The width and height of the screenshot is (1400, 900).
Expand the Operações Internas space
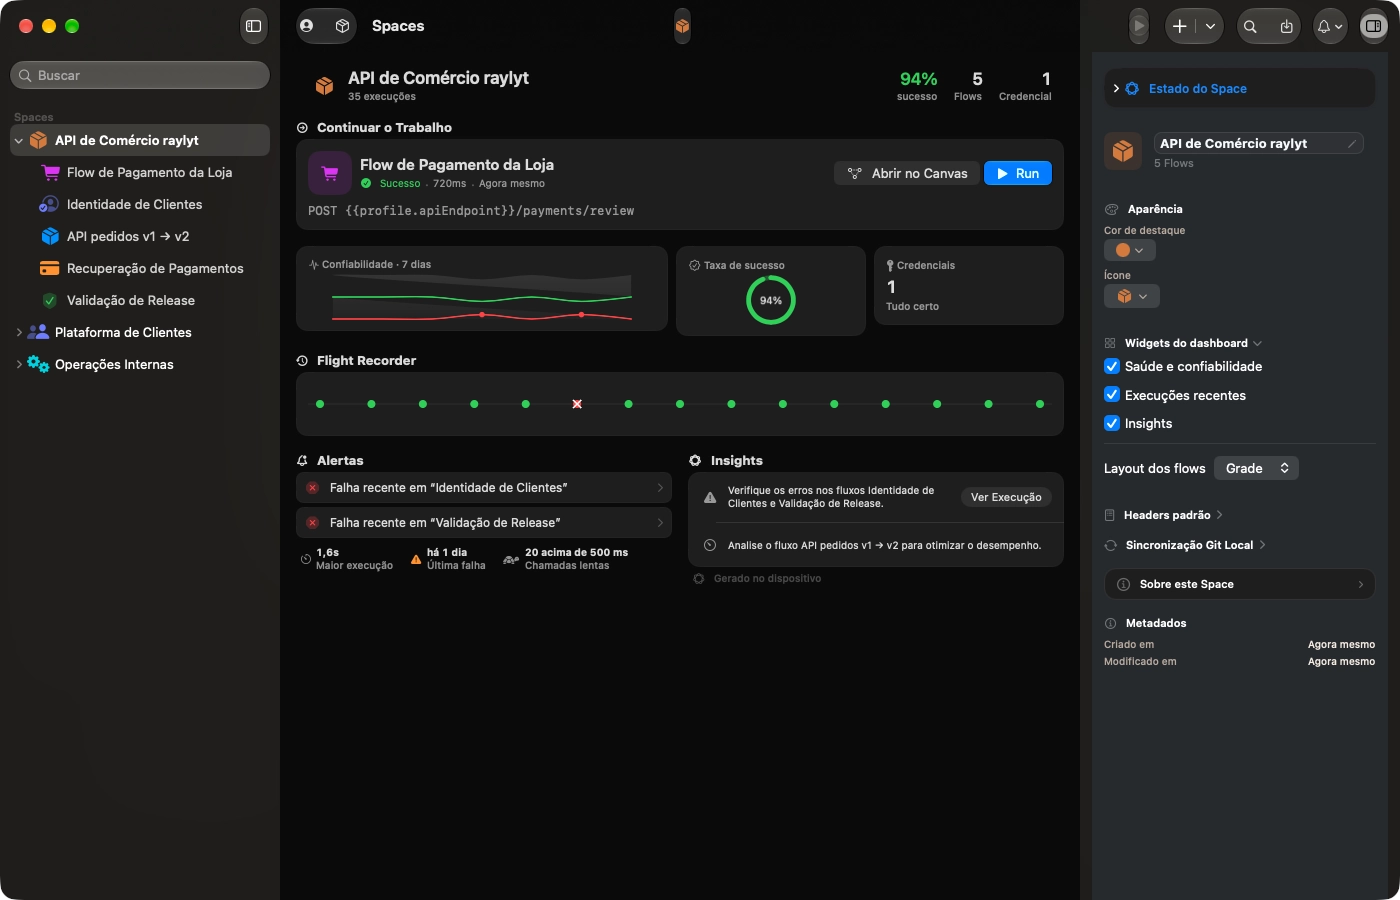coord(19,364)
